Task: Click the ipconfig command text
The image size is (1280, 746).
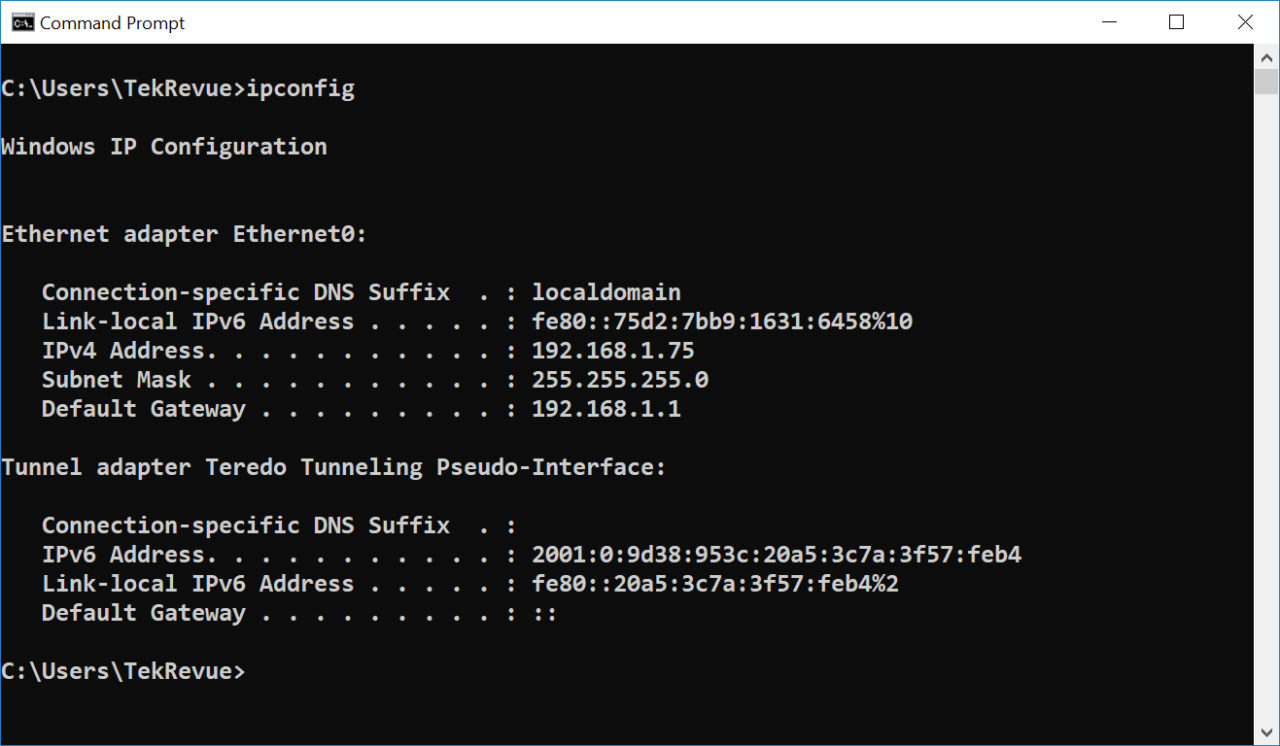Action: [300, 88]
